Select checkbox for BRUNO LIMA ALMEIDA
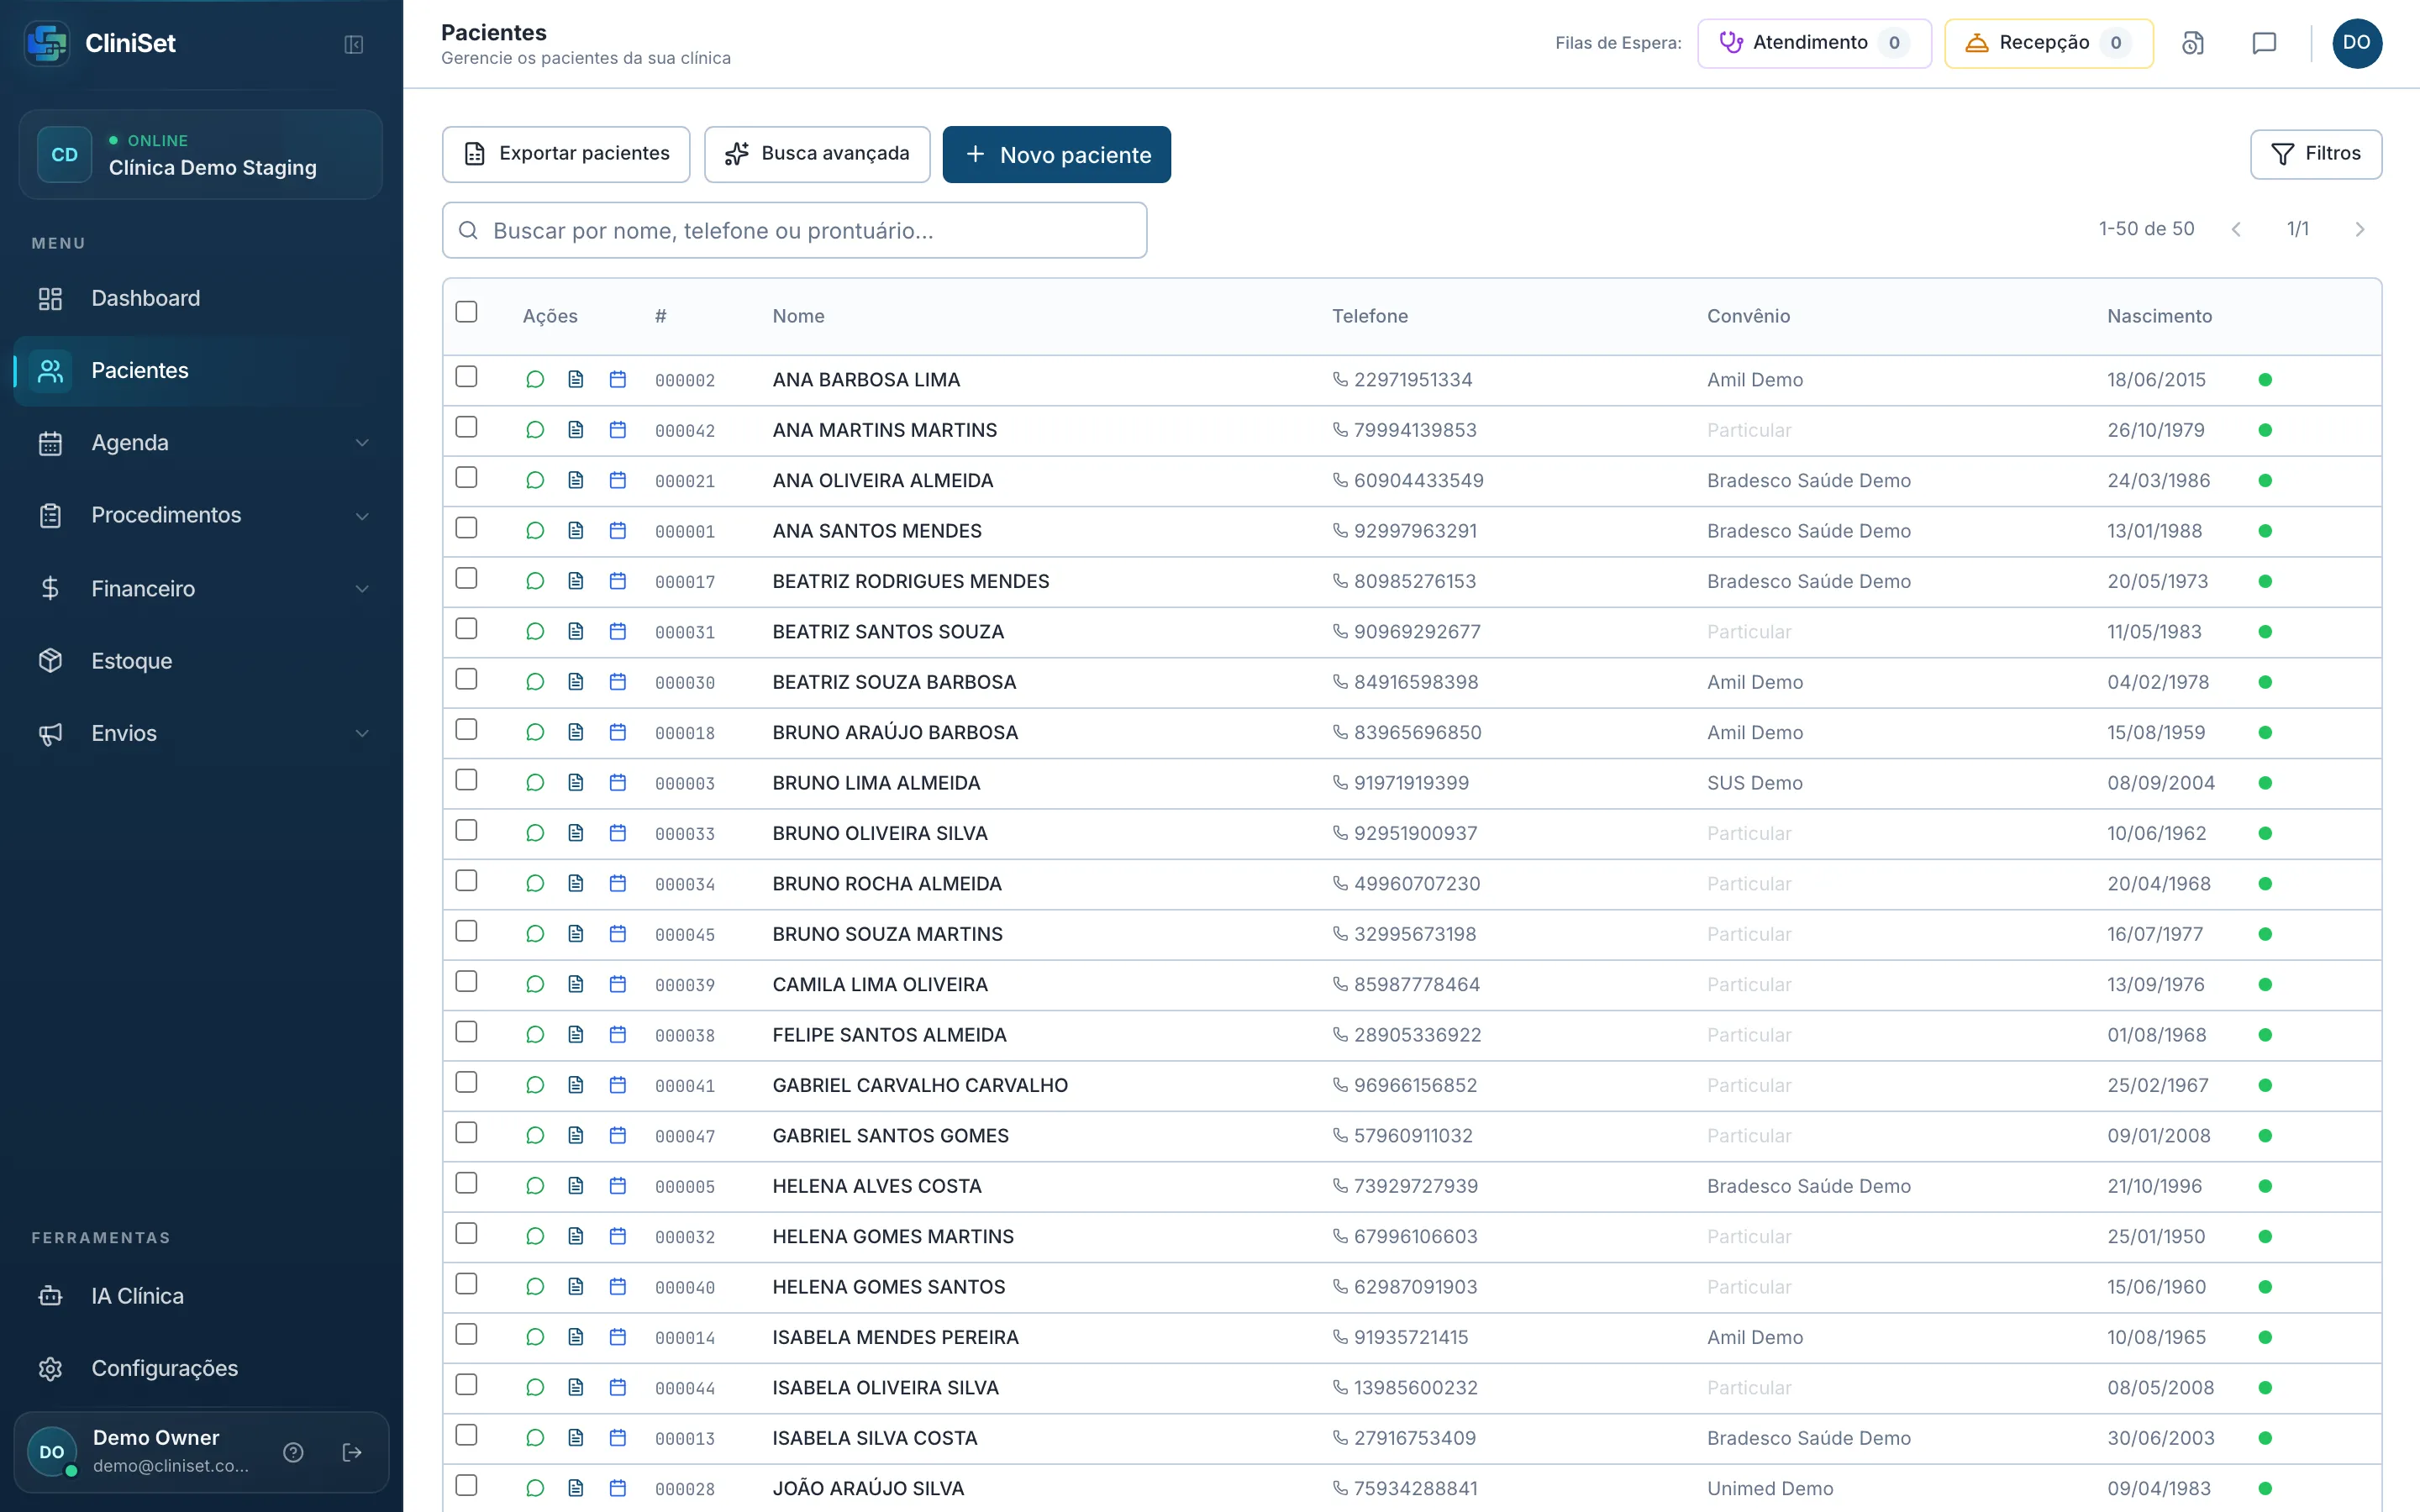This screenshot has height=1512, width=2420. click(x=466, y=780)
